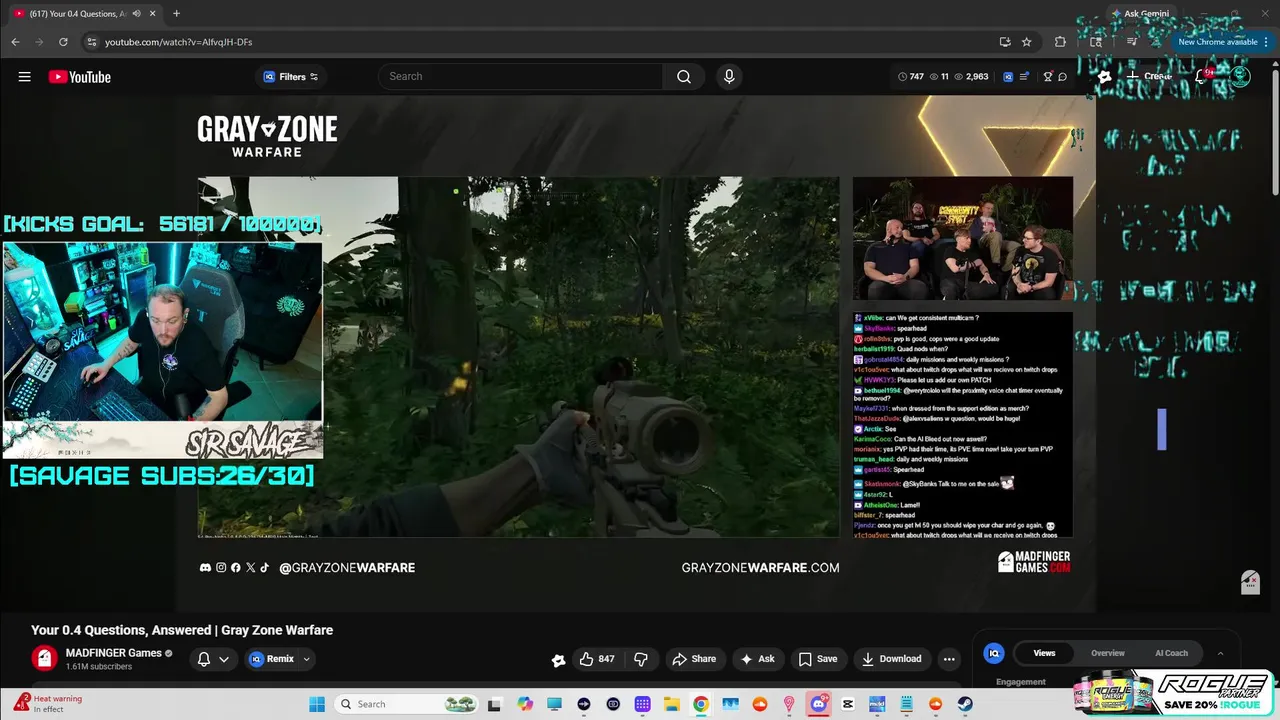Go to YouTube home via logo
This screenshot has width=1280, height=720.
click(x=79, y=77)
